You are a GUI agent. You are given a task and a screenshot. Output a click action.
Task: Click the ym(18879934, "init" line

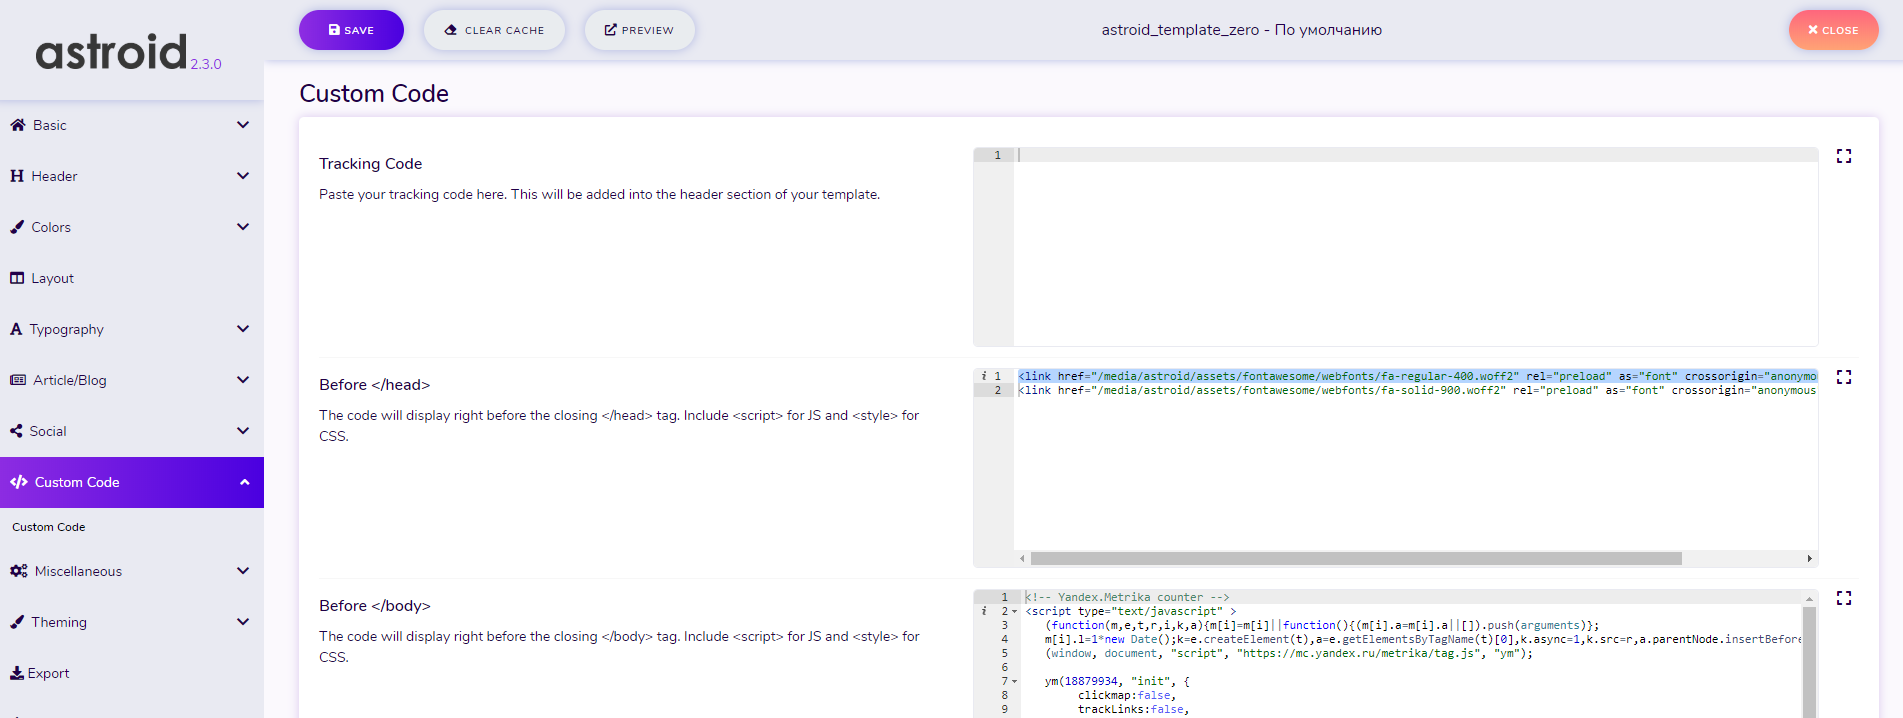[x=1117, y=681]
